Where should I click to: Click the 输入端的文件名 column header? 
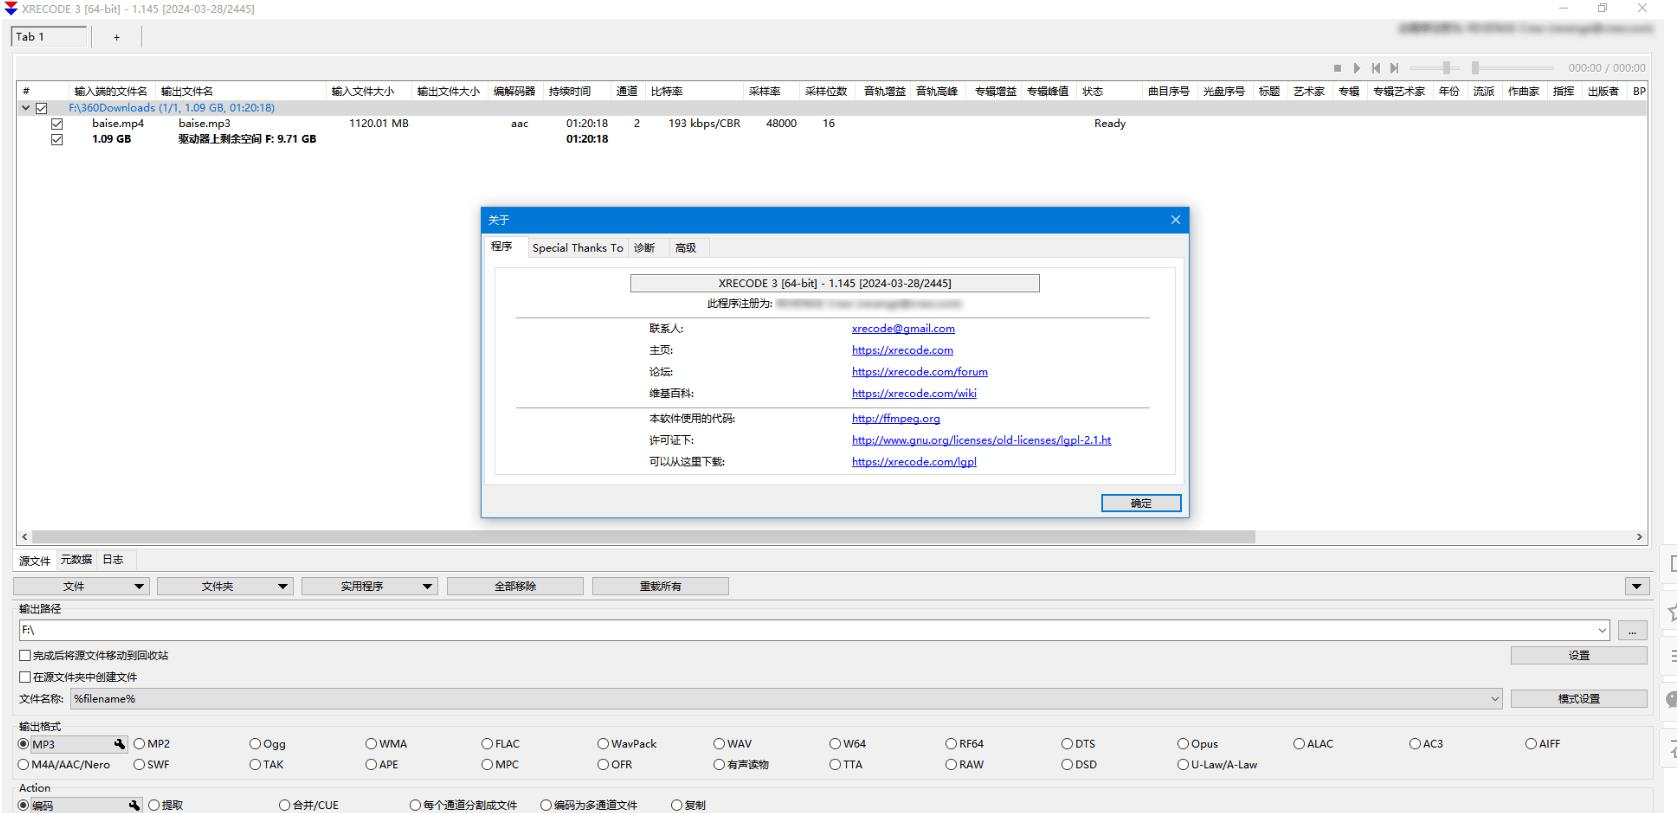(x=113, y=91)
